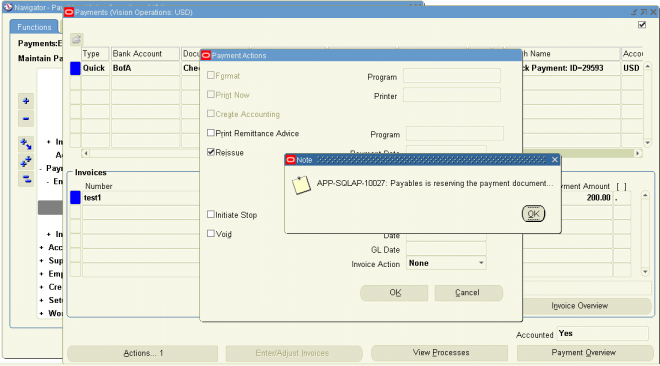Image resolution: width=660 pixels, height=366 pixels.
Task: Click the GL Date field
Action: click(x=446, y=249)
